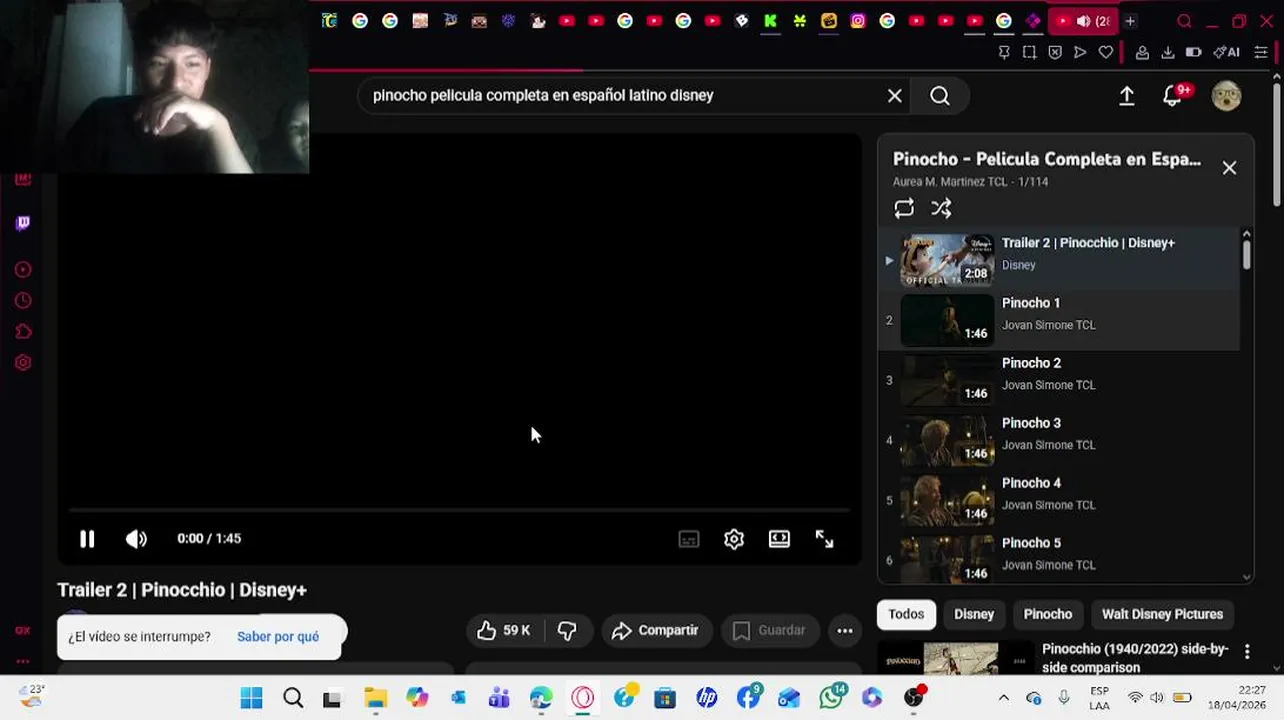Open the taskbar clock showing 22:27

pos(1239,698)
